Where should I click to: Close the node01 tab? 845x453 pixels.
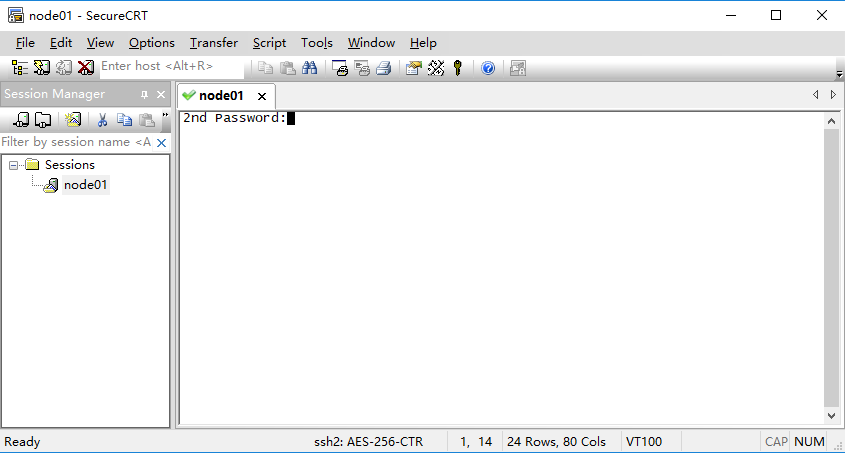click(262, 96)
